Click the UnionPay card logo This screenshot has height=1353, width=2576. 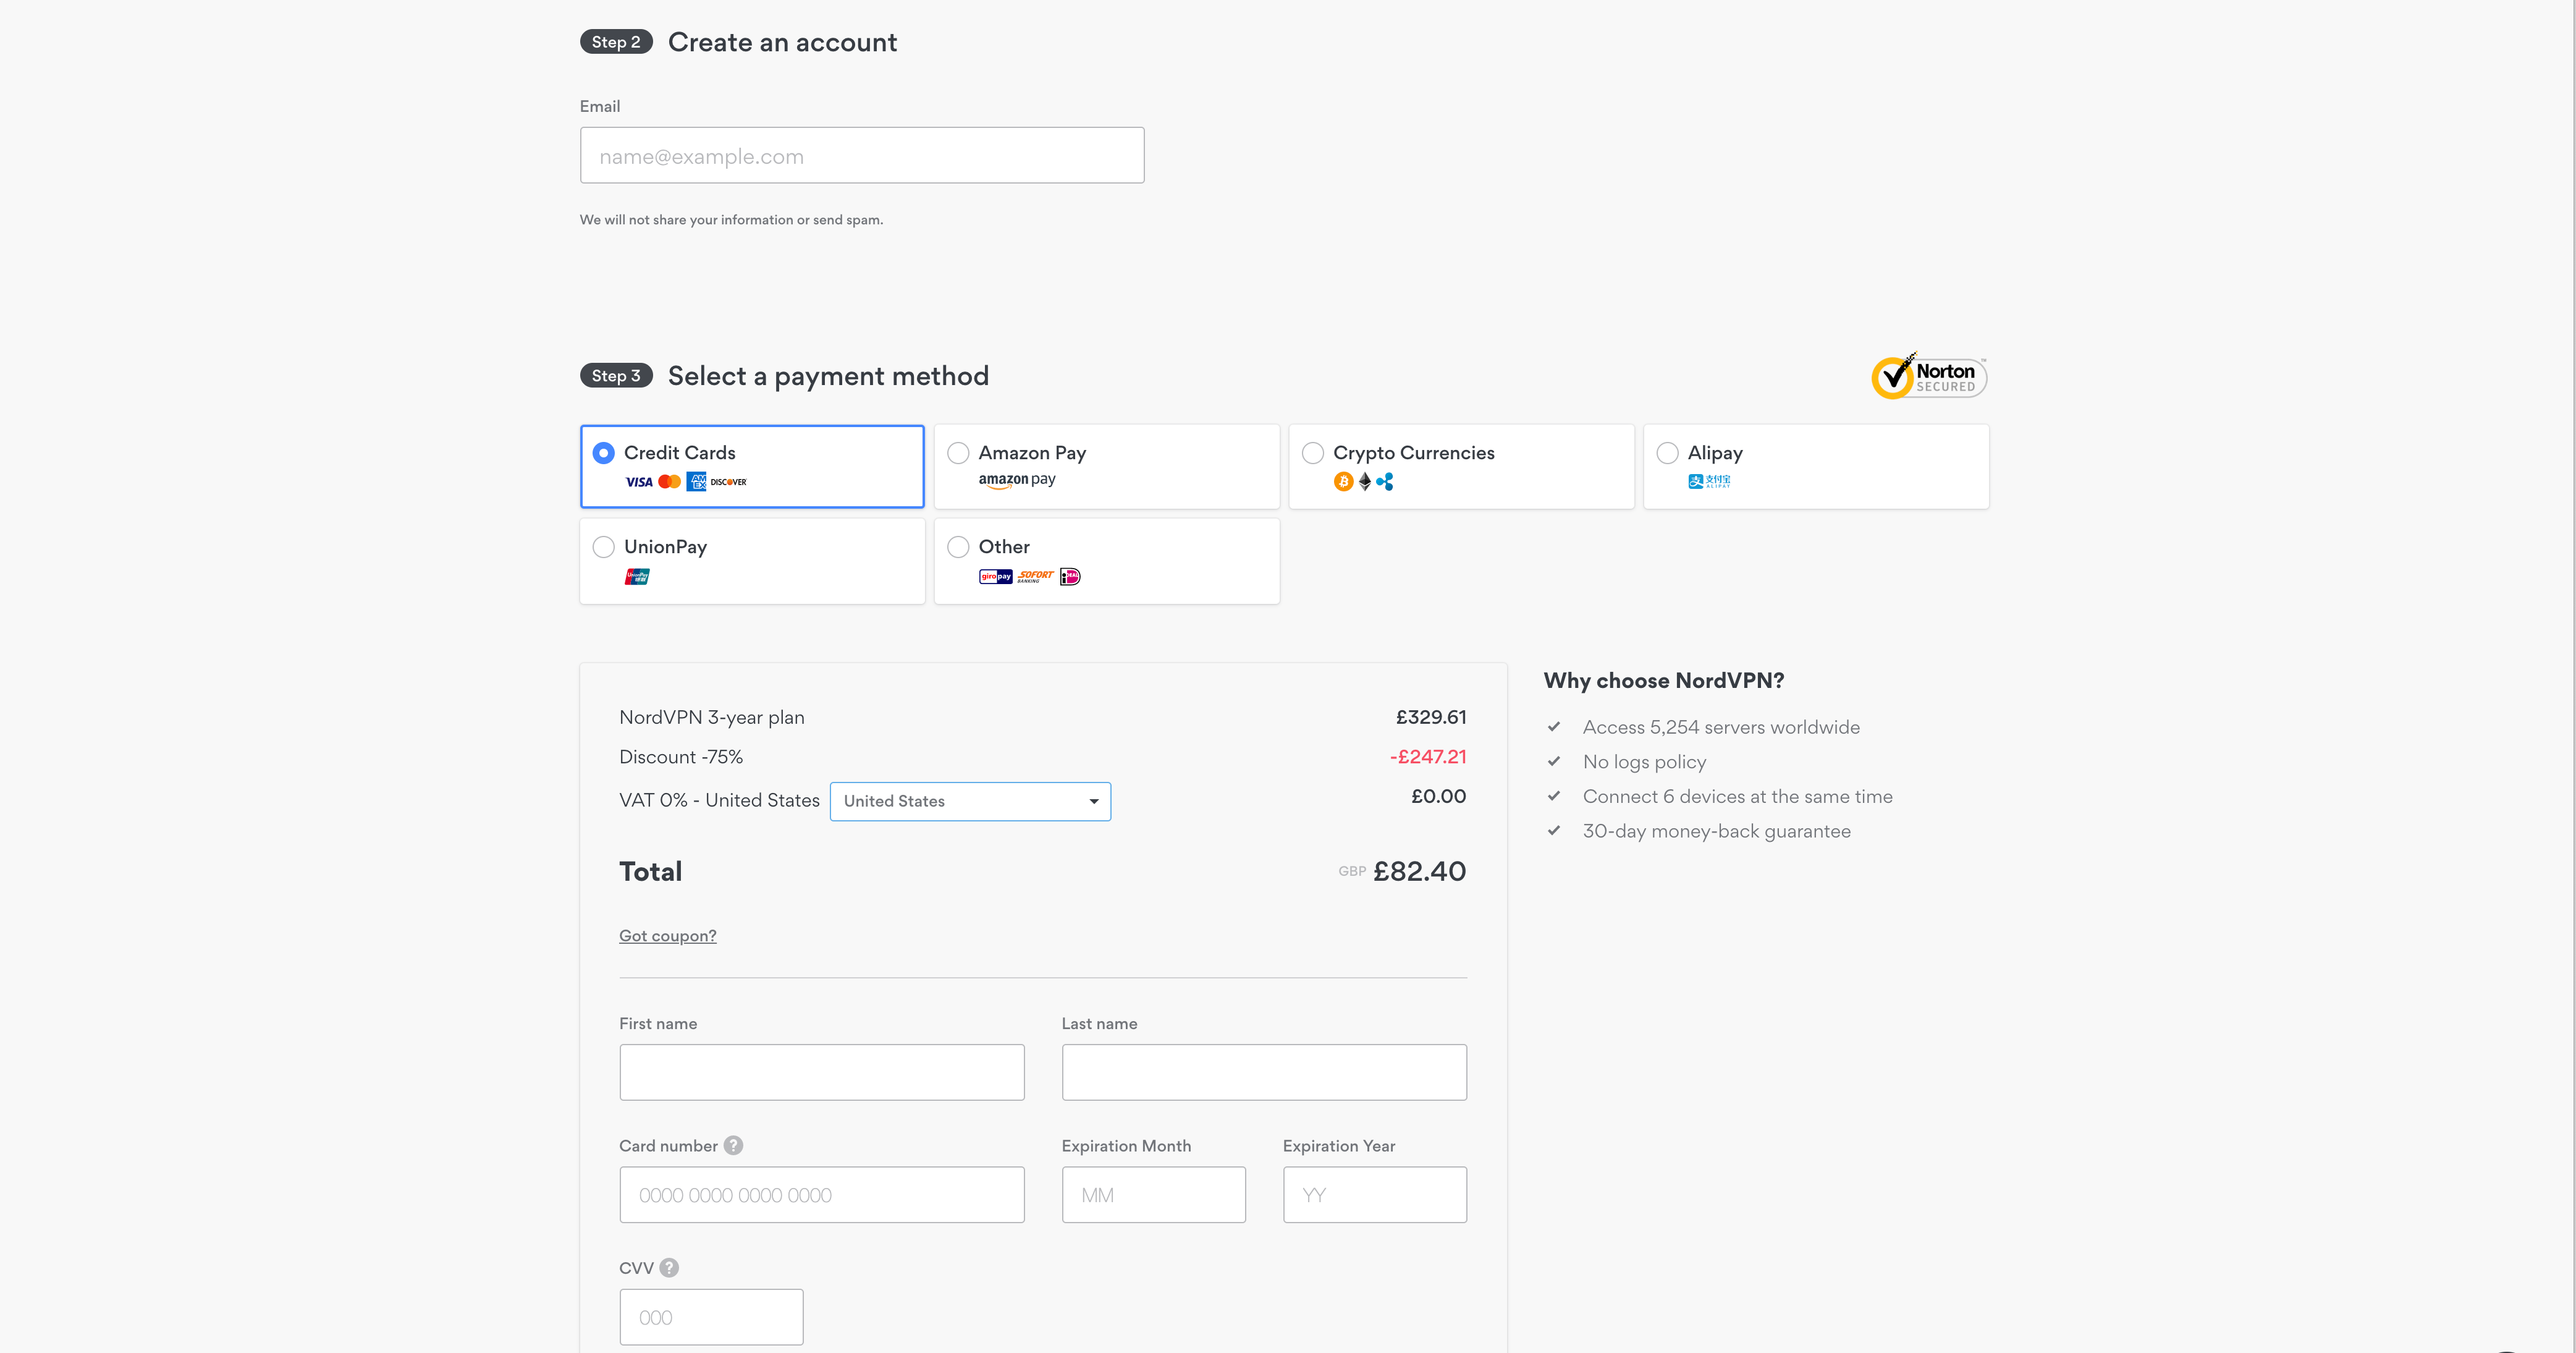click(637, 576)
